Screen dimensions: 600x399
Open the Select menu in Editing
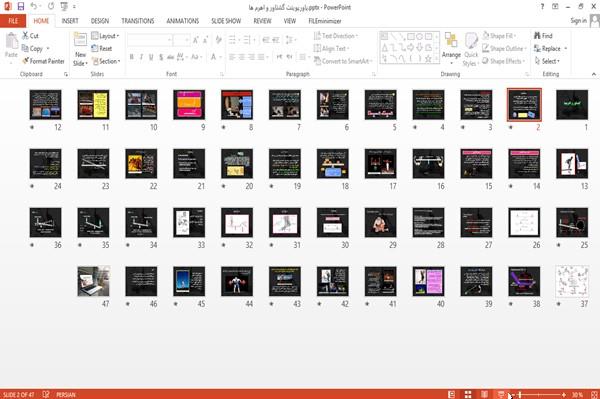(547, 61)
